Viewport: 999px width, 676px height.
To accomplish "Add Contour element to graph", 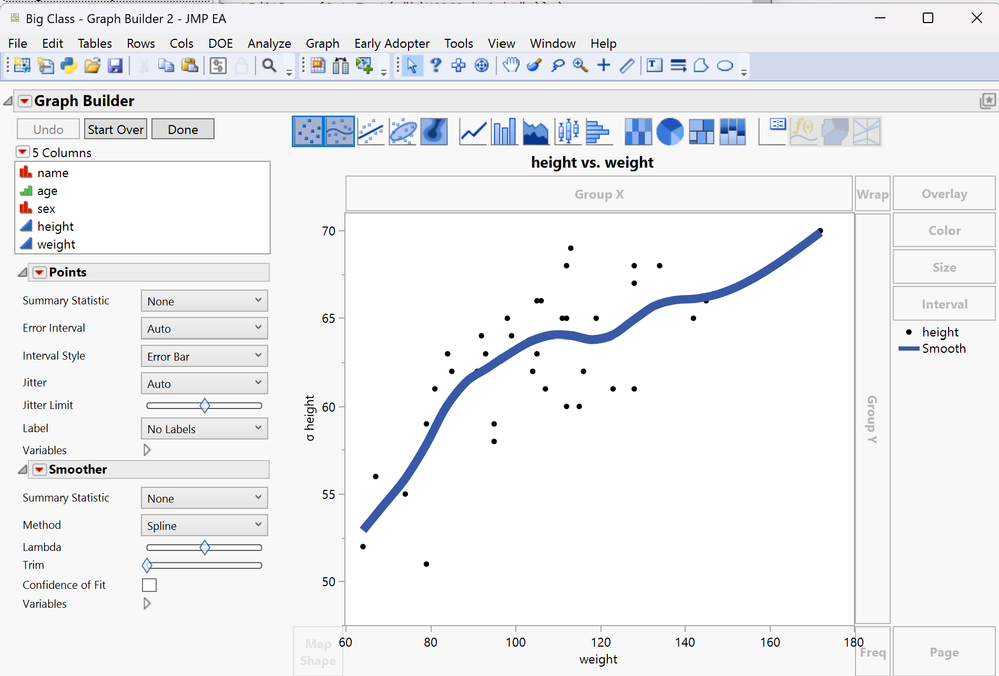I will pyautogui.click(x=434, y=131).
